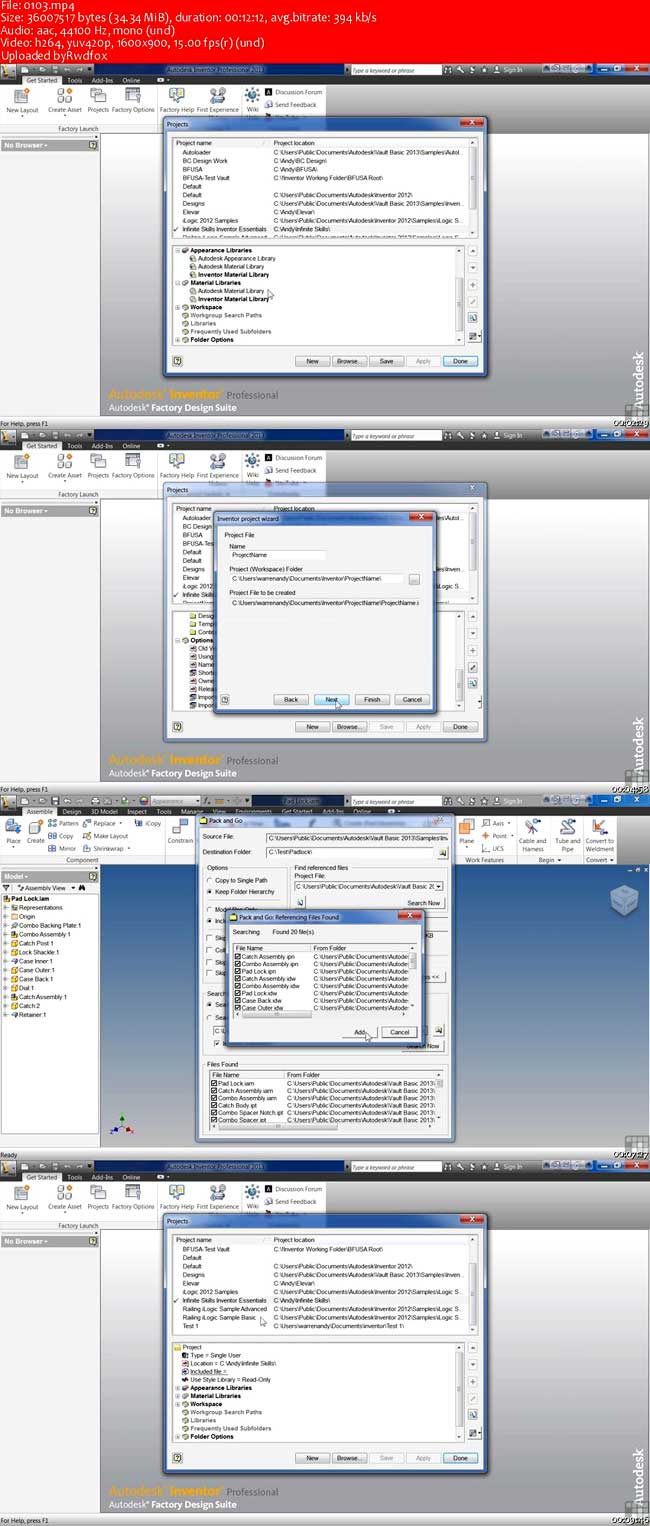The width and height of the screenshot is (650, 1526).
Task: Open the Cable and Harness environment
Action: (533, 835)
